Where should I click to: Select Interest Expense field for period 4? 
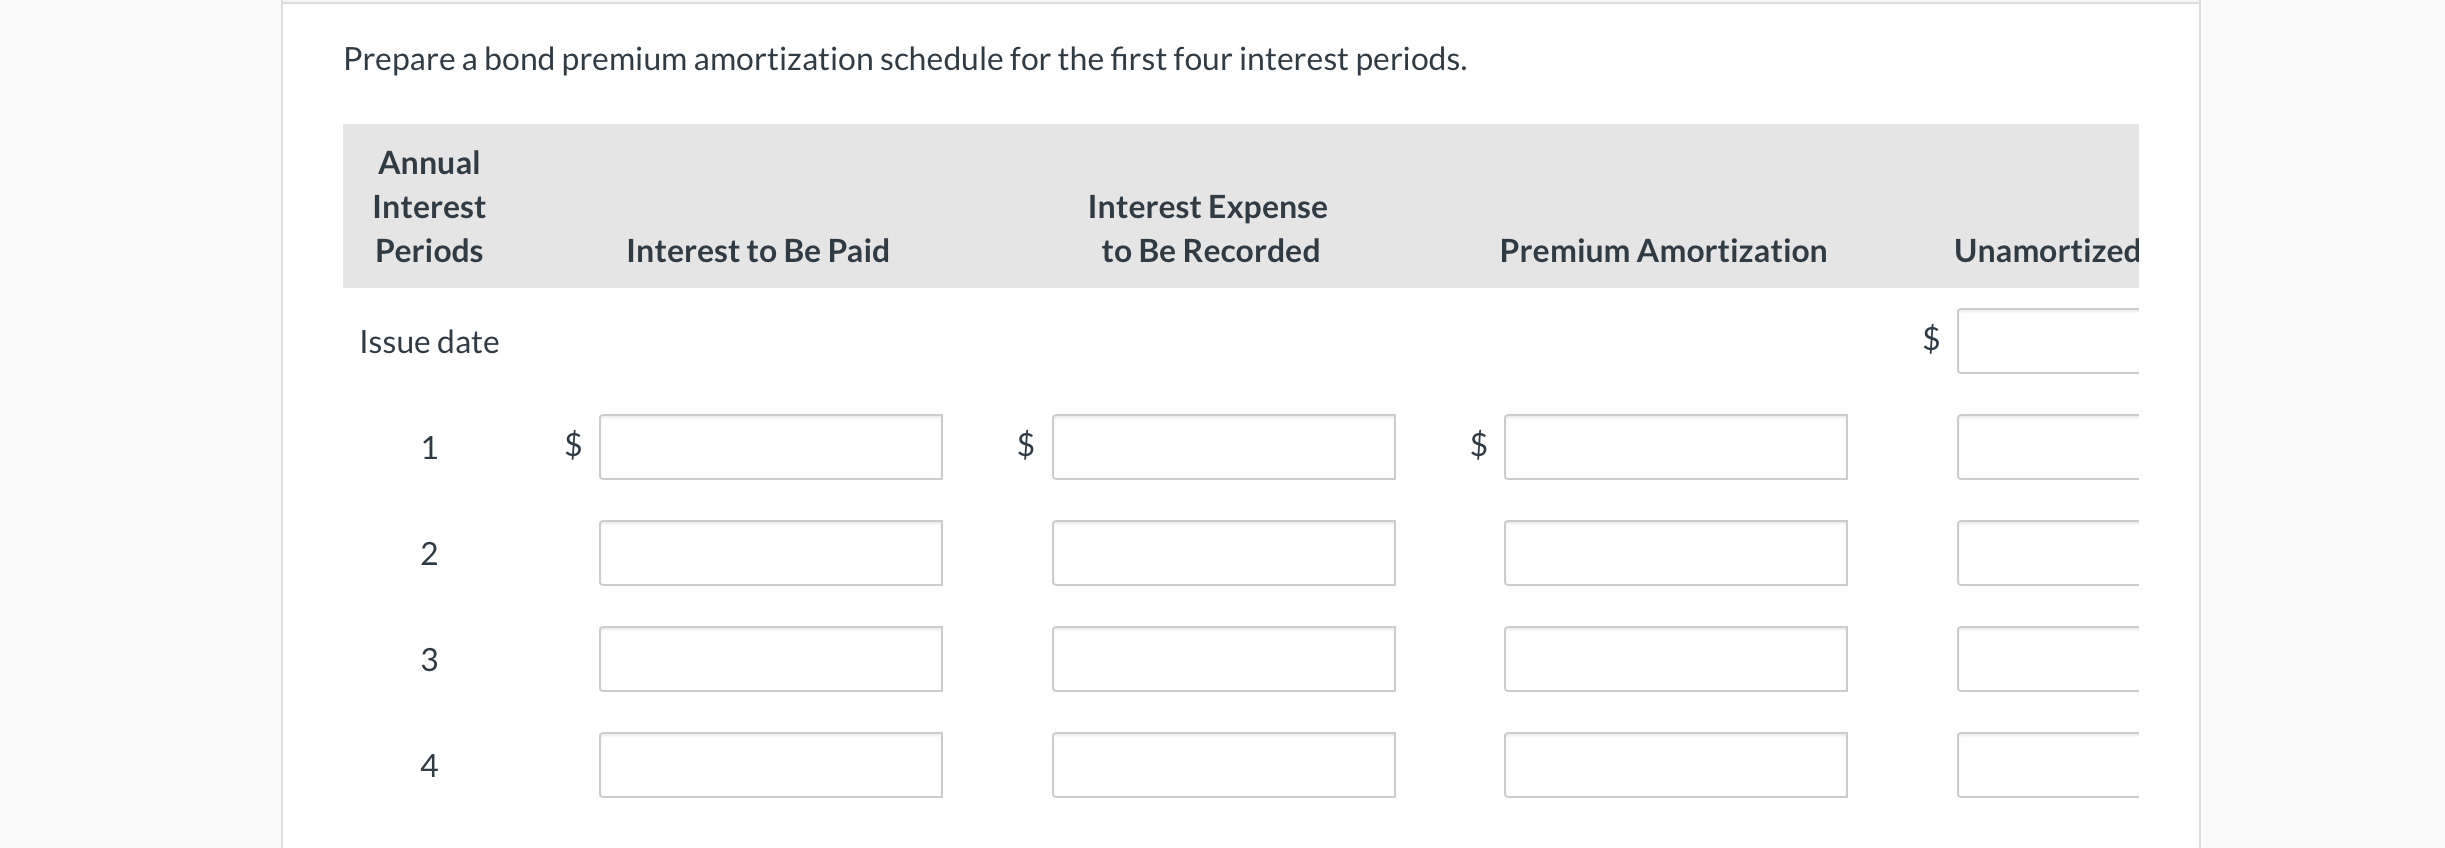pyautogui.click(x=1224, y=765)
